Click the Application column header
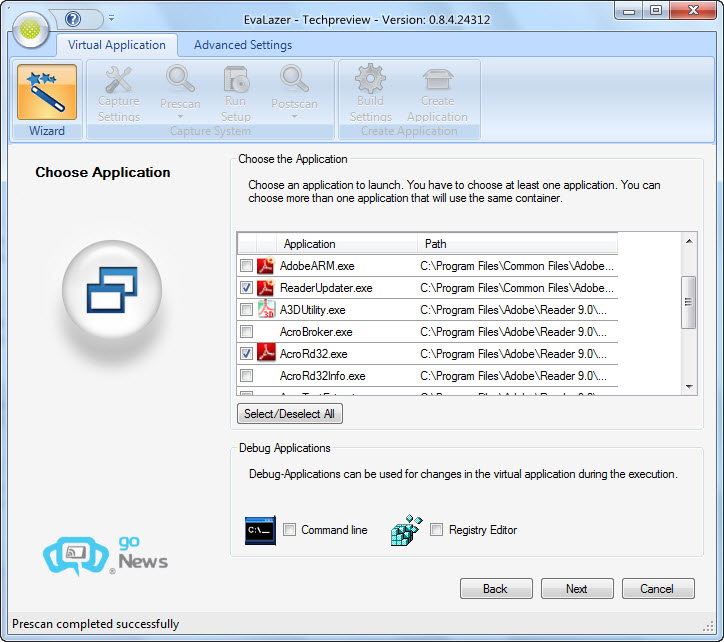The image size is (724, 642). coord(346,244)
